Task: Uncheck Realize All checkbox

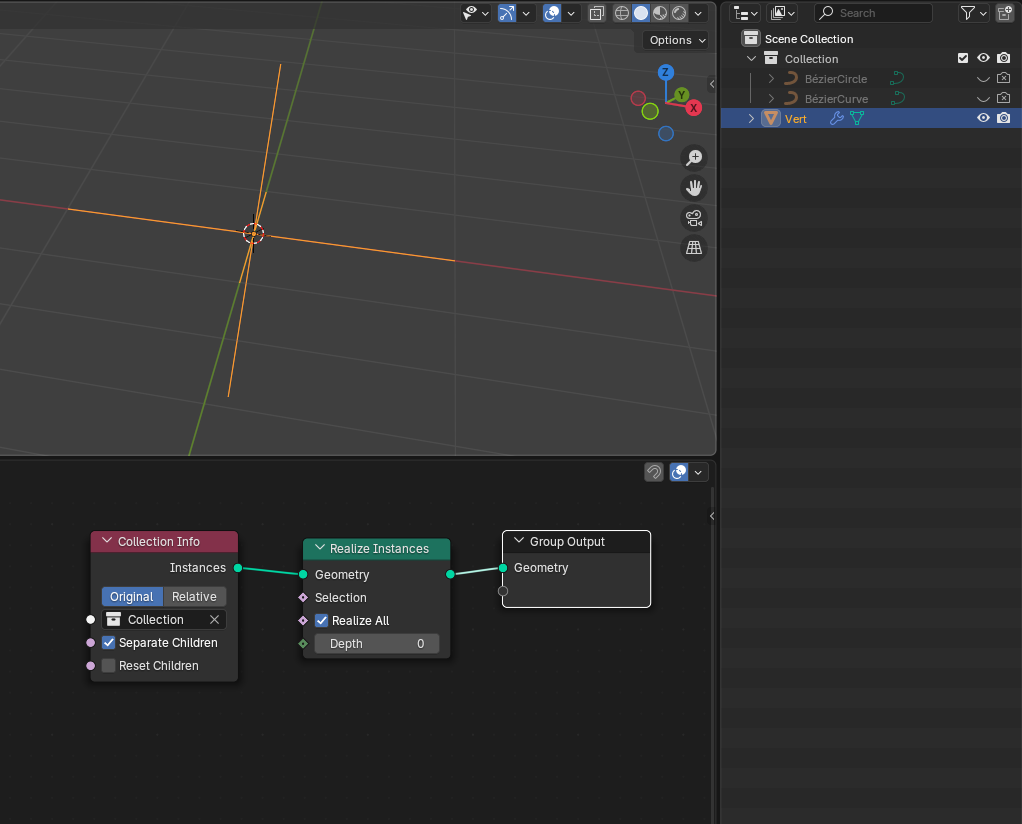Action: [321, 621]
